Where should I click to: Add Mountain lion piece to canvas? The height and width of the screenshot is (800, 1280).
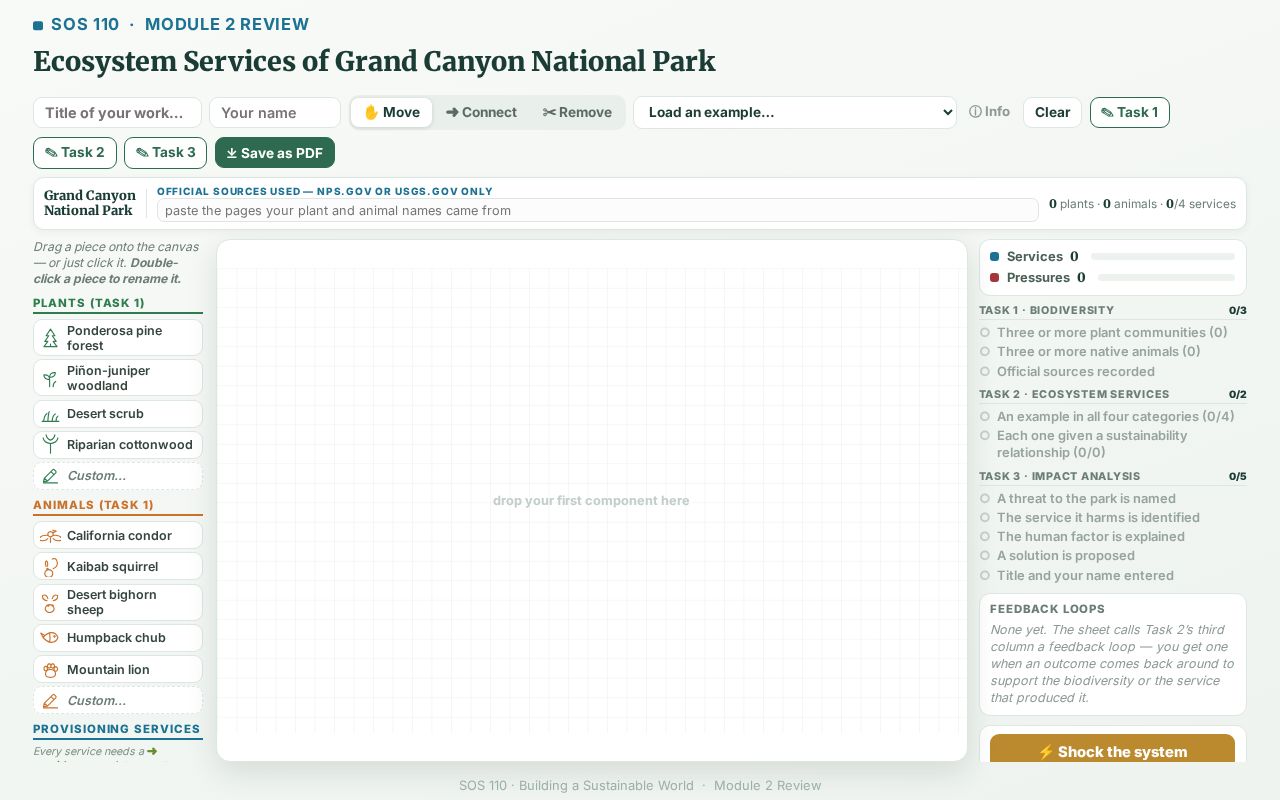tap(118, 670)
